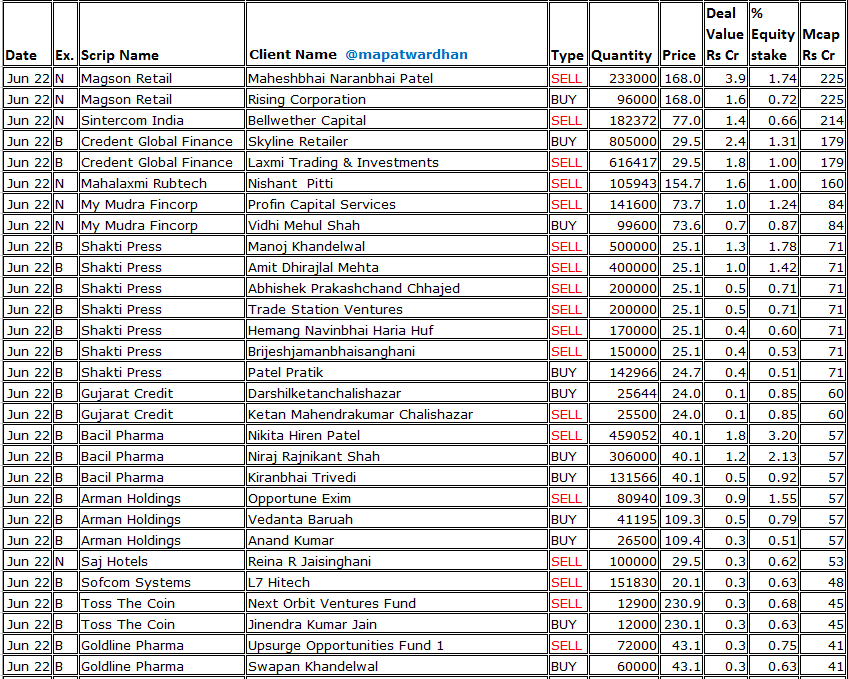
Task: Select the price 230.9 cell
Action: click(x=681, y=604)
